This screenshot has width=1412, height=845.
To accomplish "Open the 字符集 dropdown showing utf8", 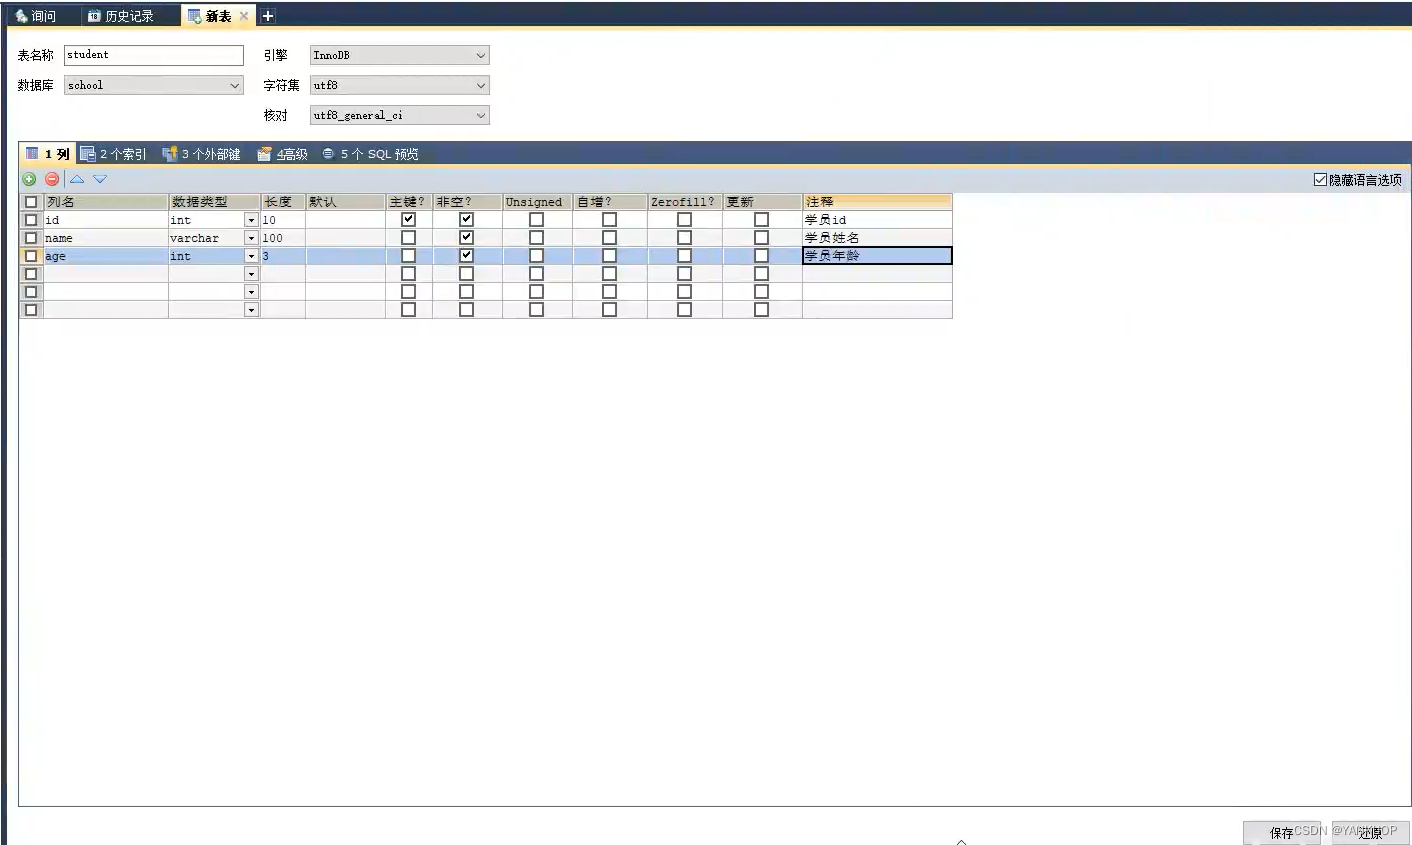I will click(x=400, y=85).
